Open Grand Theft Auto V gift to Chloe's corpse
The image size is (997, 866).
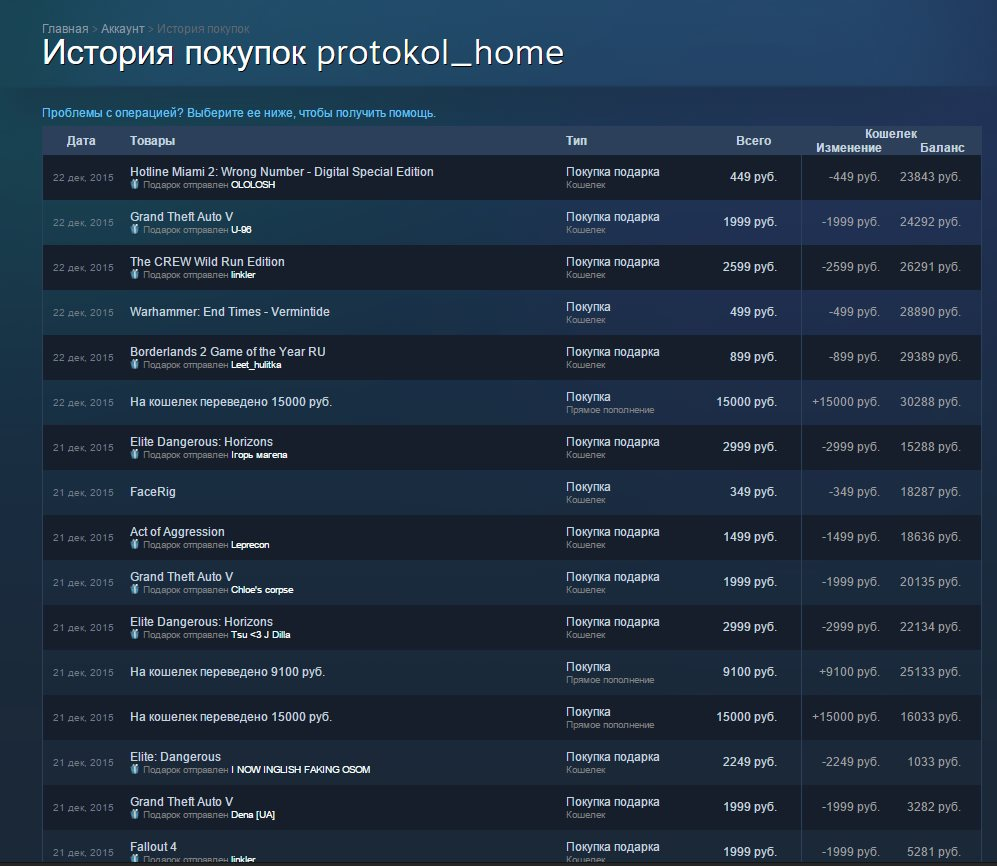tap(511, 582)
